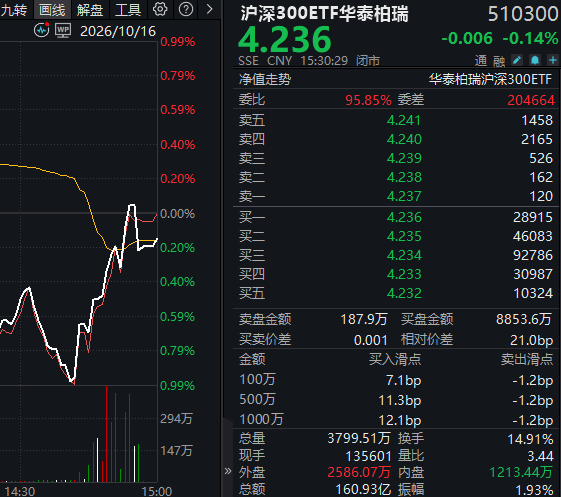Click the 通 stock connect tag

481,61
